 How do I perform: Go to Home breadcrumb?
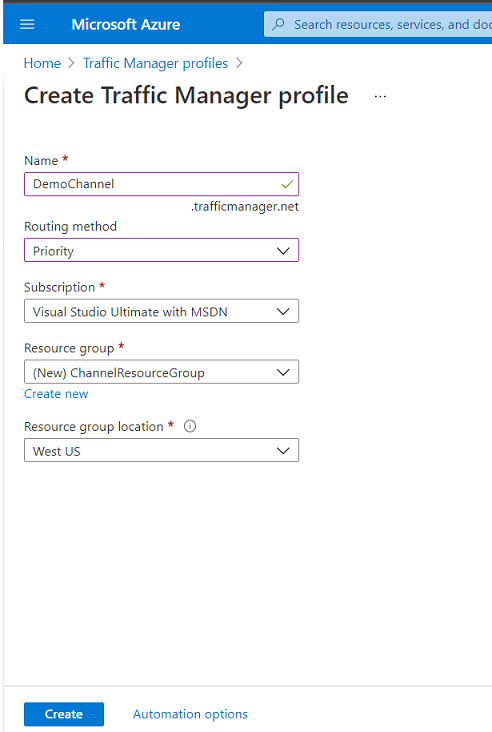coord(42,63)
